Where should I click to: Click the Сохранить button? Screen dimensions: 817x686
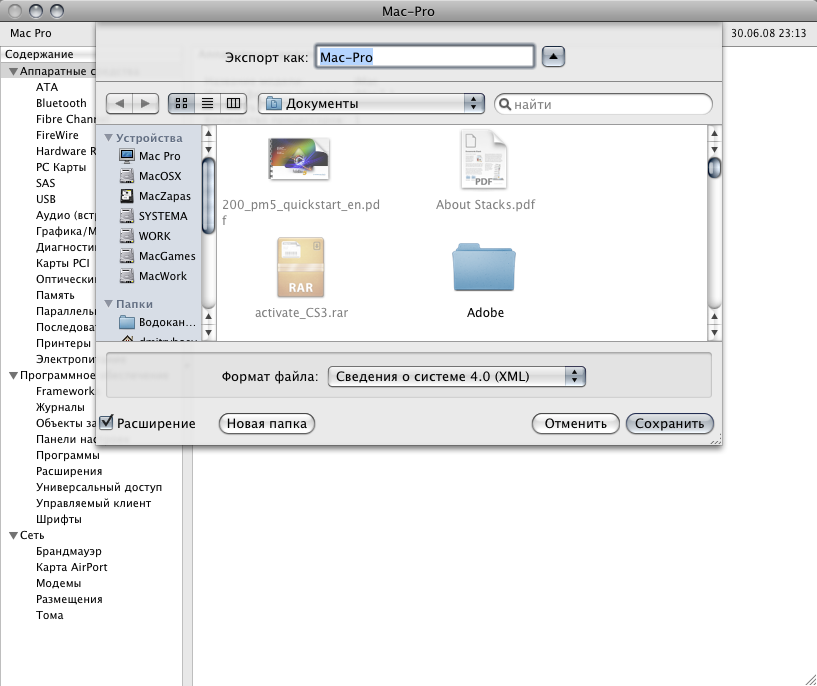[x=670, y=423]
